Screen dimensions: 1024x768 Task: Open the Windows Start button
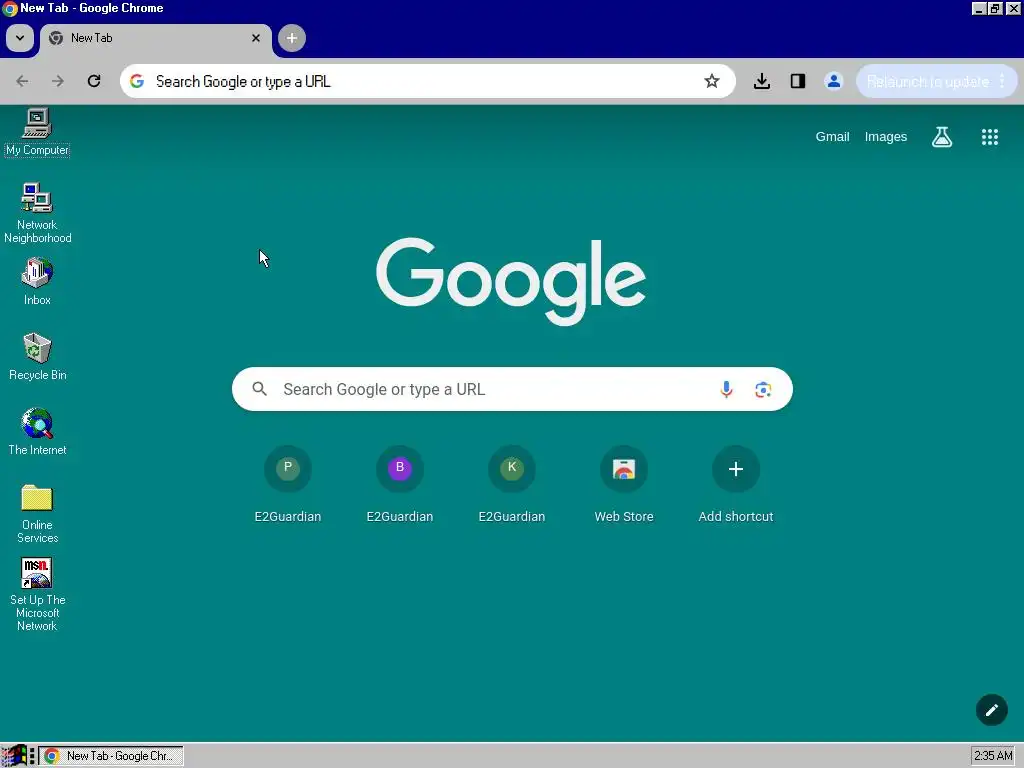[14, 756]
